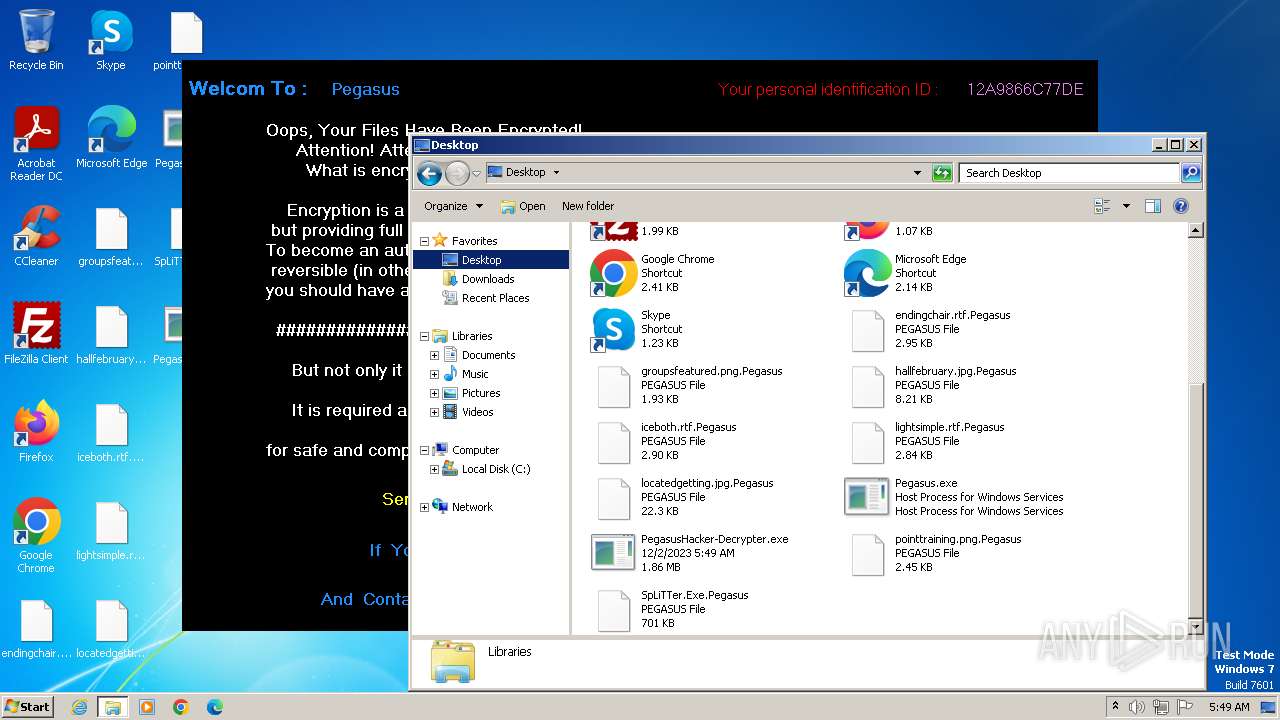
Task: Select endingchair file icon on desktop
Action: point(36,630)
